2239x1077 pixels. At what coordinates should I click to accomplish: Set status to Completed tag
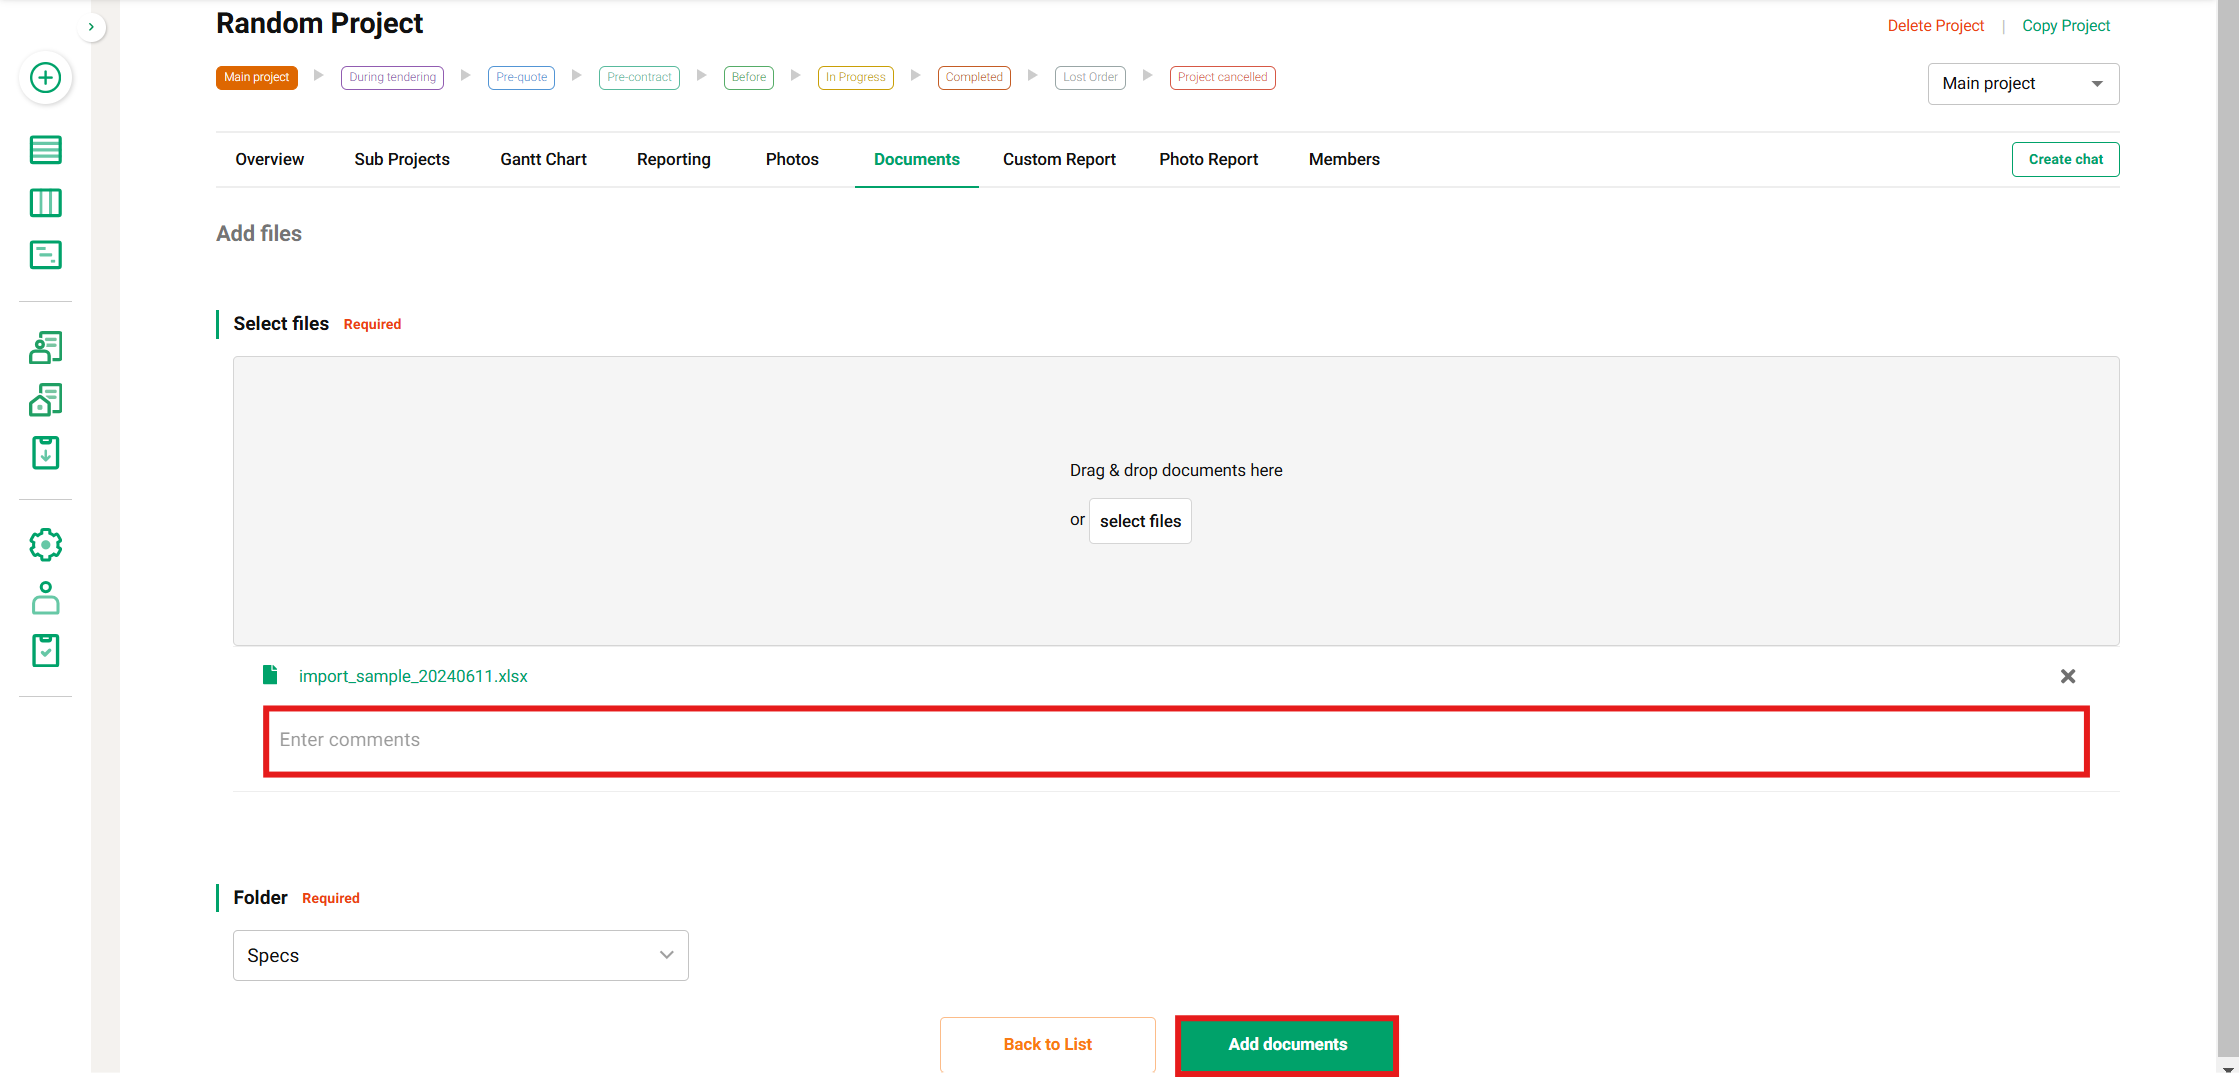973,78
